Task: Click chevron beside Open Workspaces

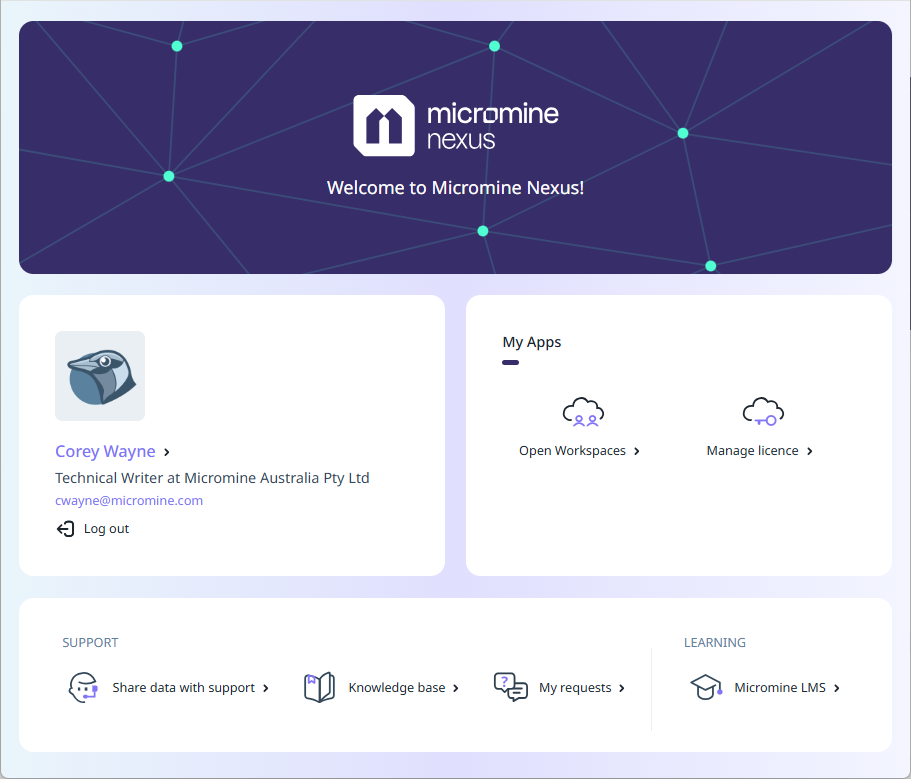Action: (637, 451)
